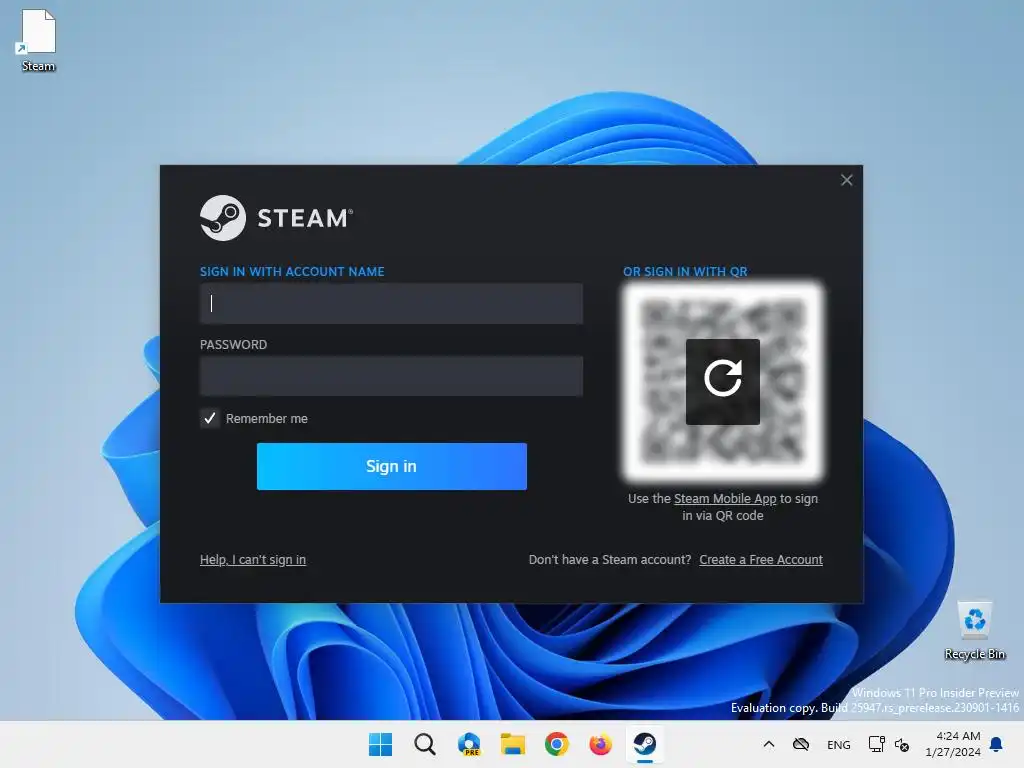Show hidden system tray icons
This screenshot has width=1024, height=768.
coord(769,744)
